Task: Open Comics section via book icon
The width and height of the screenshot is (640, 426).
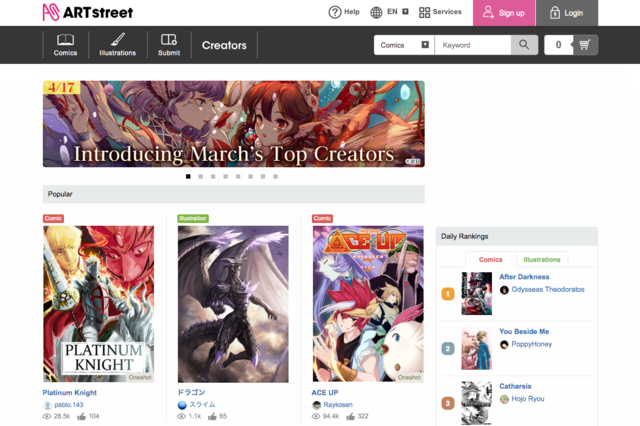Action: pos(65,40)
